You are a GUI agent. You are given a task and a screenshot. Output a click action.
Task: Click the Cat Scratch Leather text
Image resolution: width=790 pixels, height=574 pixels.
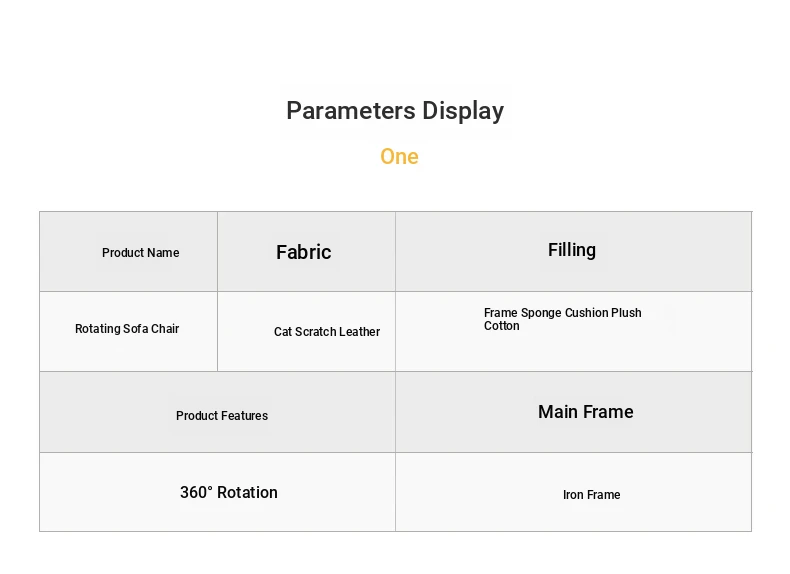[327, 332]
